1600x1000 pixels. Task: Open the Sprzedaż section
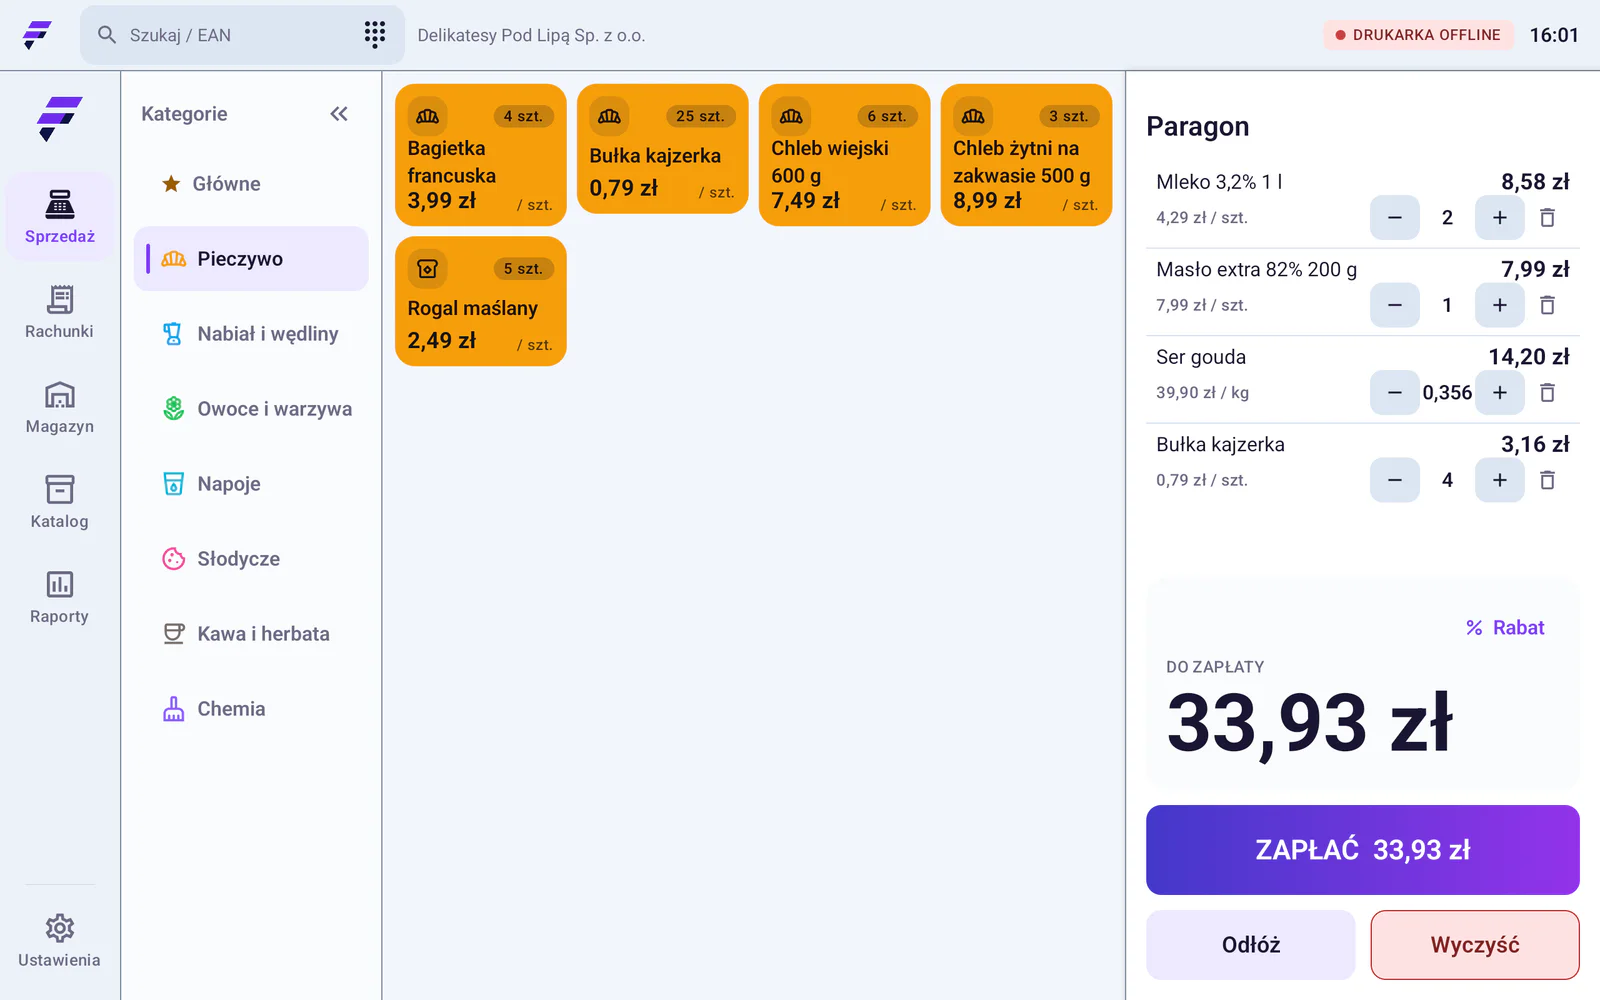click(60, 217)
